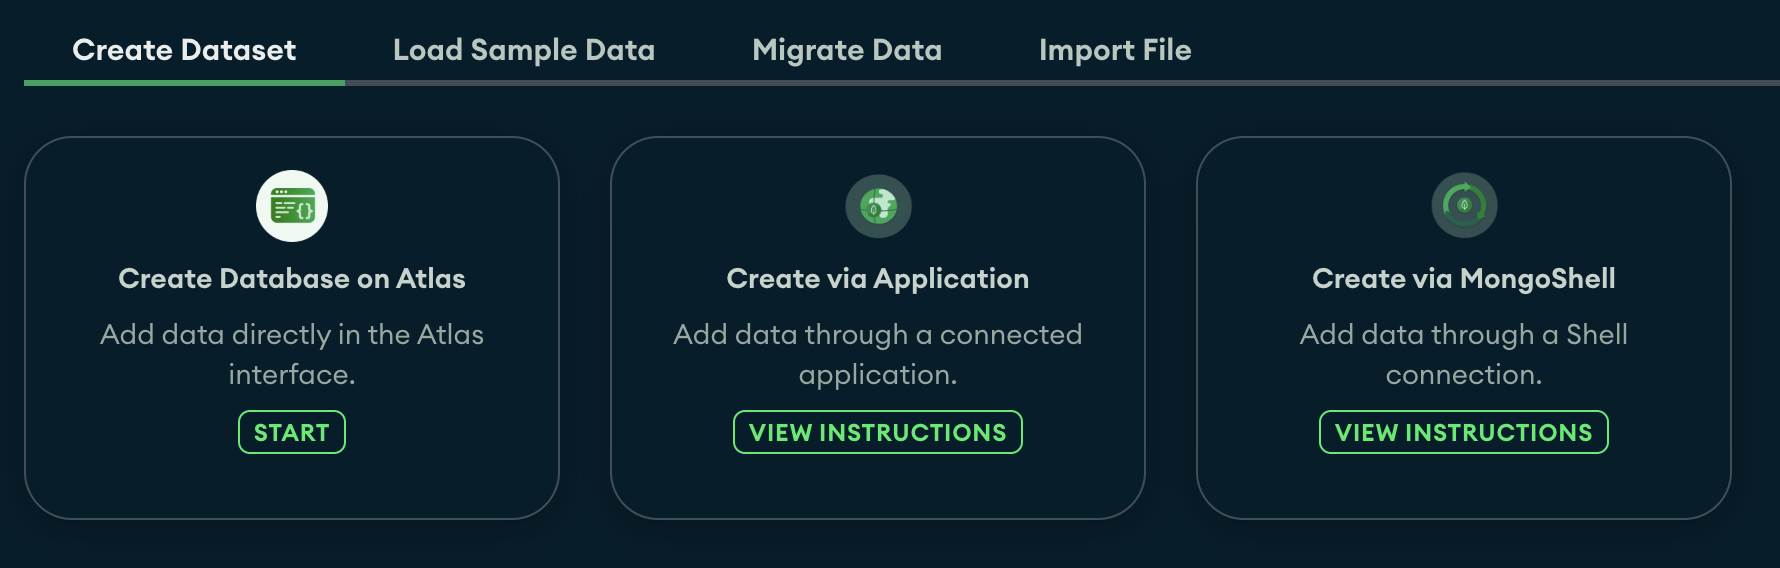View instructions for Create via Application
Viewport: 1780px width, 568px height.
[x=878, y=432]
